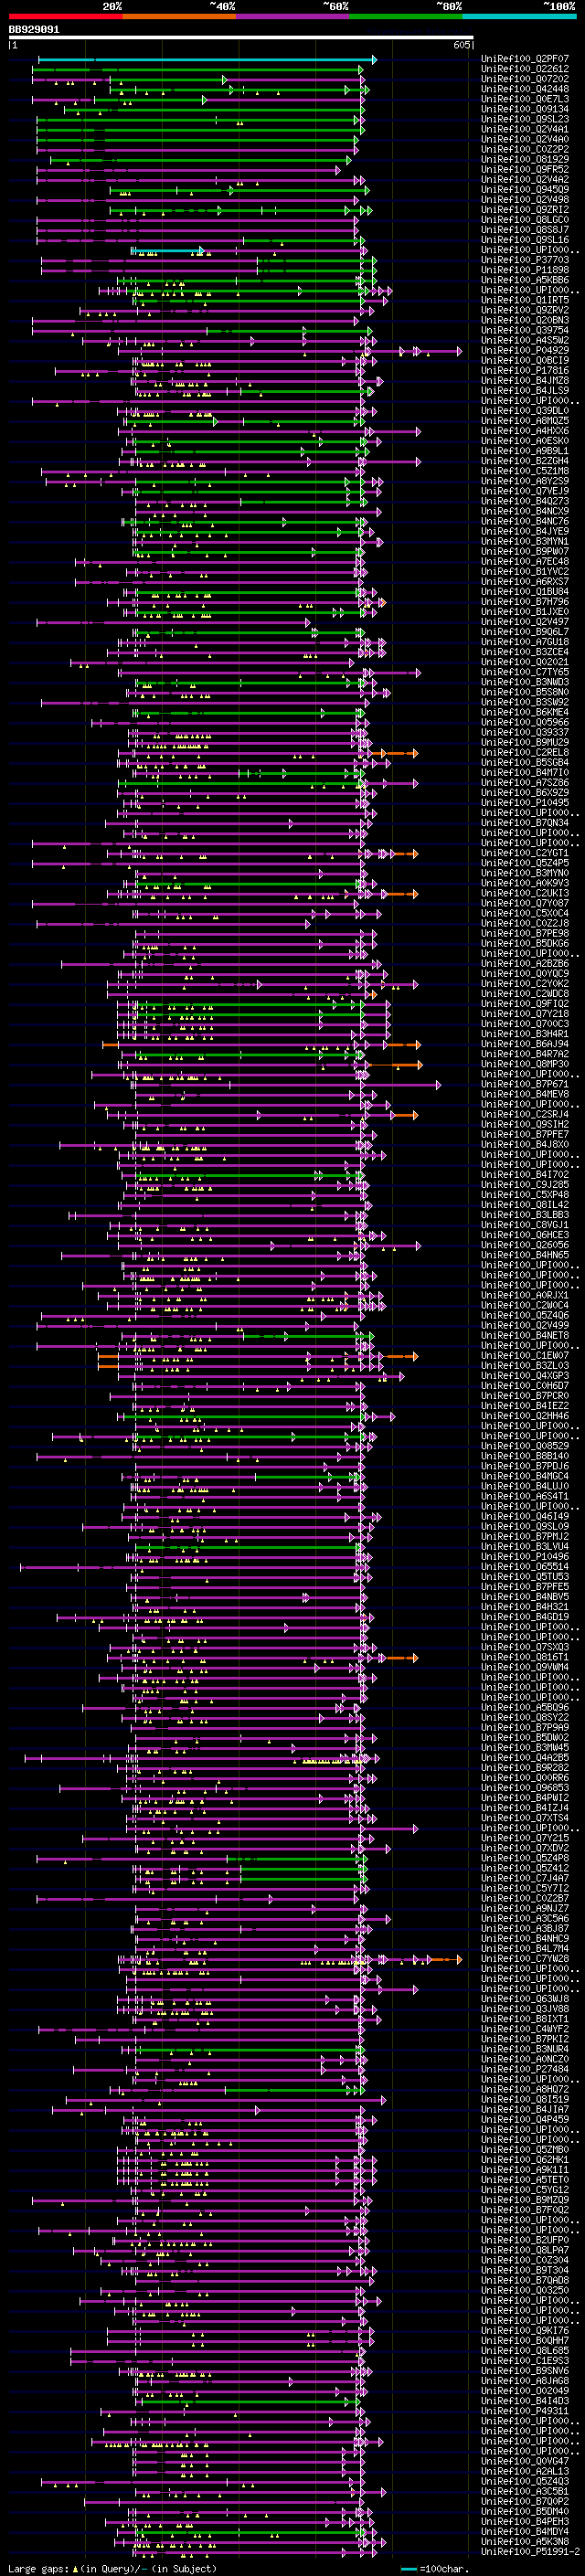Click hit label UniRef100_B4MDY4

pyautogui.click(x=525, y=2533)
